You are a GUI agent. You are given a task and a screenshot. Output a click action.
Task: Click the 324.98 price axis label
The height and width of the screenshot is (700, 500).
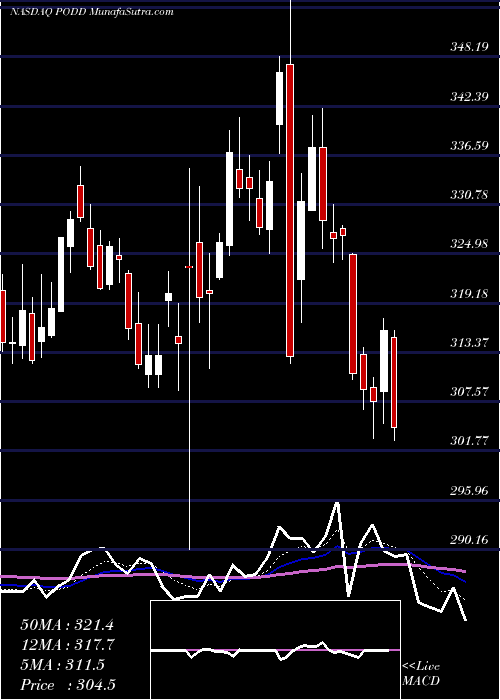point(470,244)
